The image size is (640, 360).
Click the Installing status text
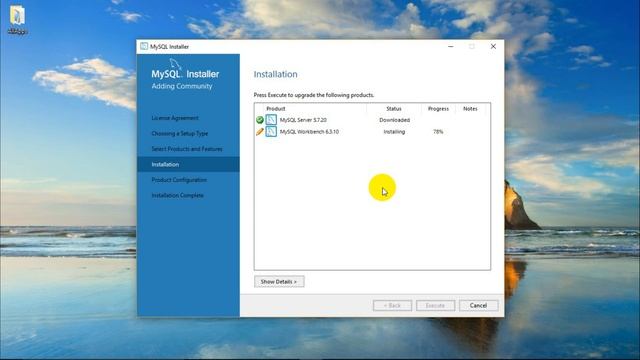[x=394, y=132]
